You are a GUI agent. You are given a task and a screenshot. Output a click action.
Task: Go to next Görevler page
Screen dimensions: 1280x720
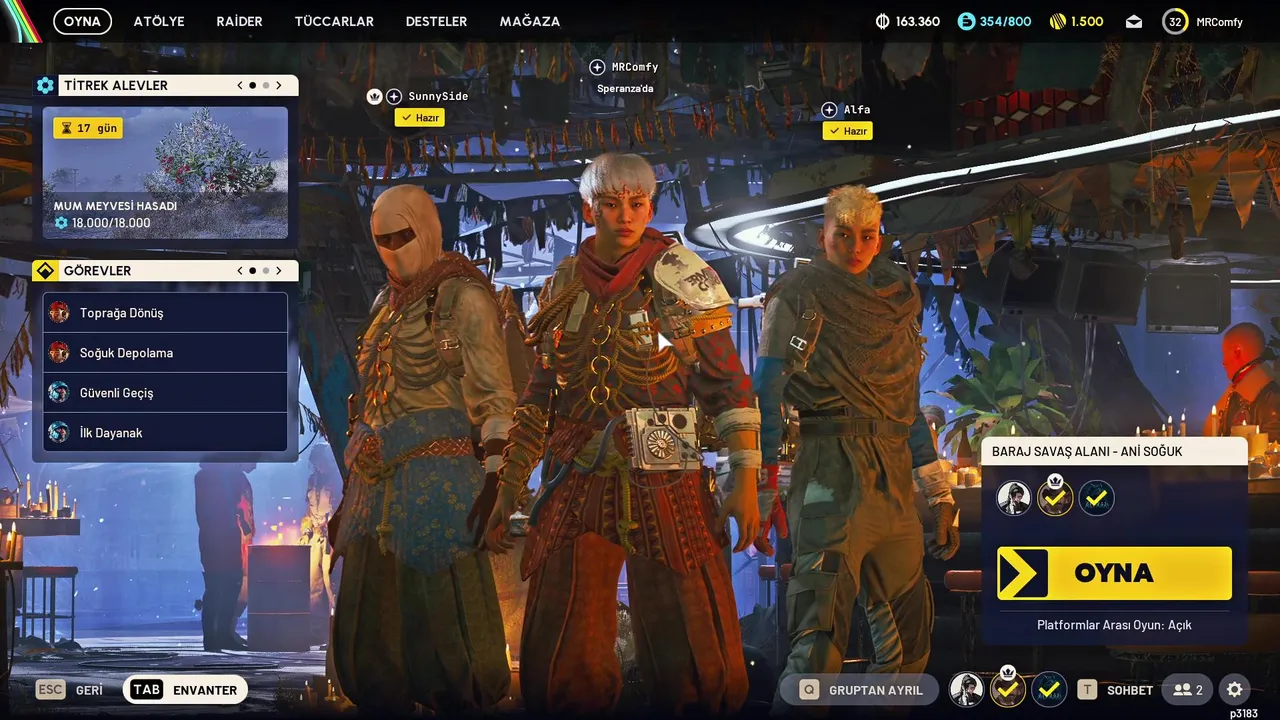[x=279, y=271]
